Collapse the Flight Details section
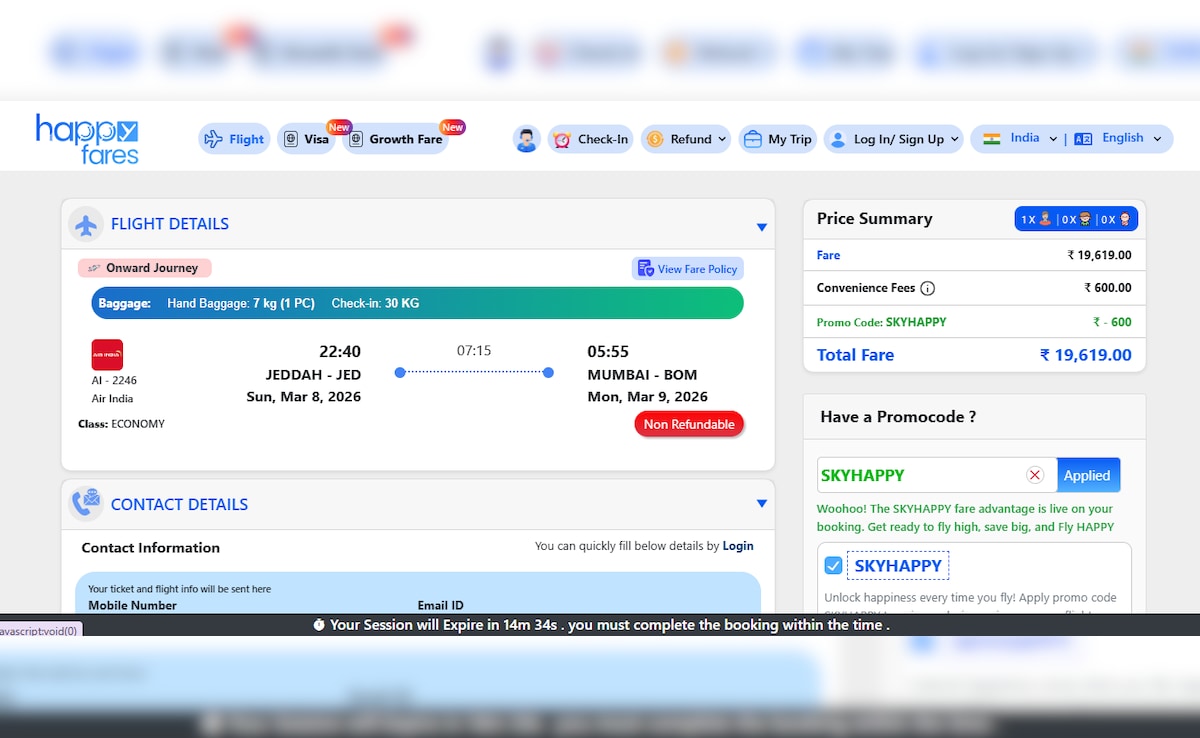Image resolution: width=1200 pixels, height=738 pixels. coord(761,227)
